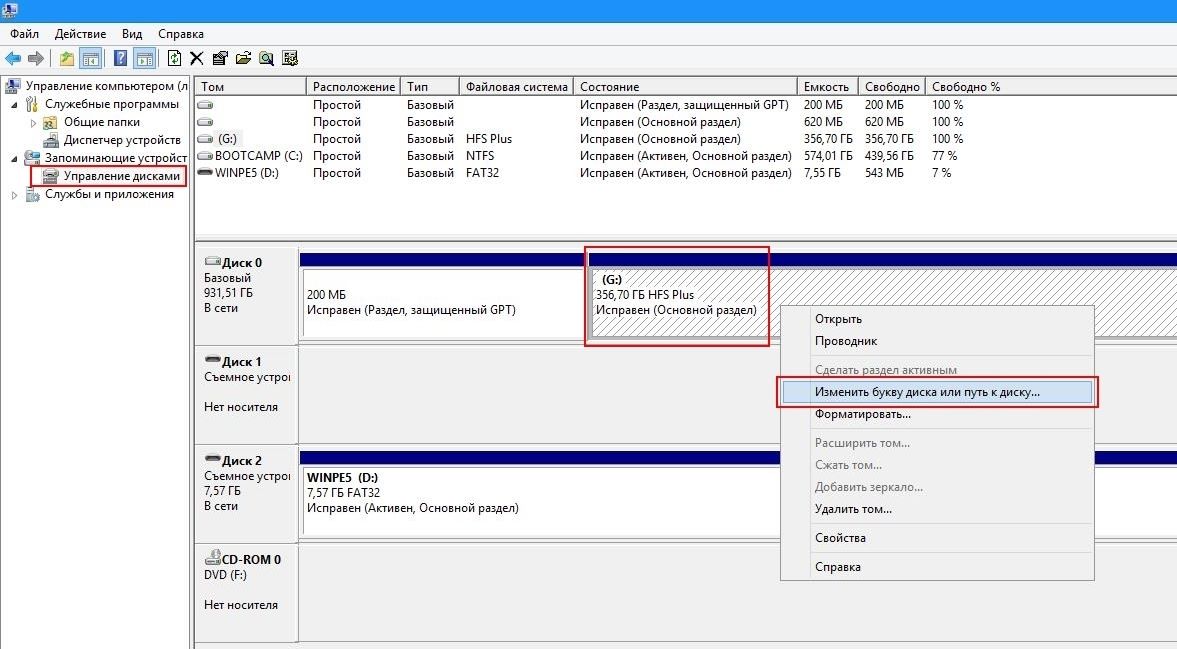Image resolution: width=1177 pixels, height=649 pixels.
Task: Click the CD-ROM 0 disc icon
Action: click(x=212, y=557)
